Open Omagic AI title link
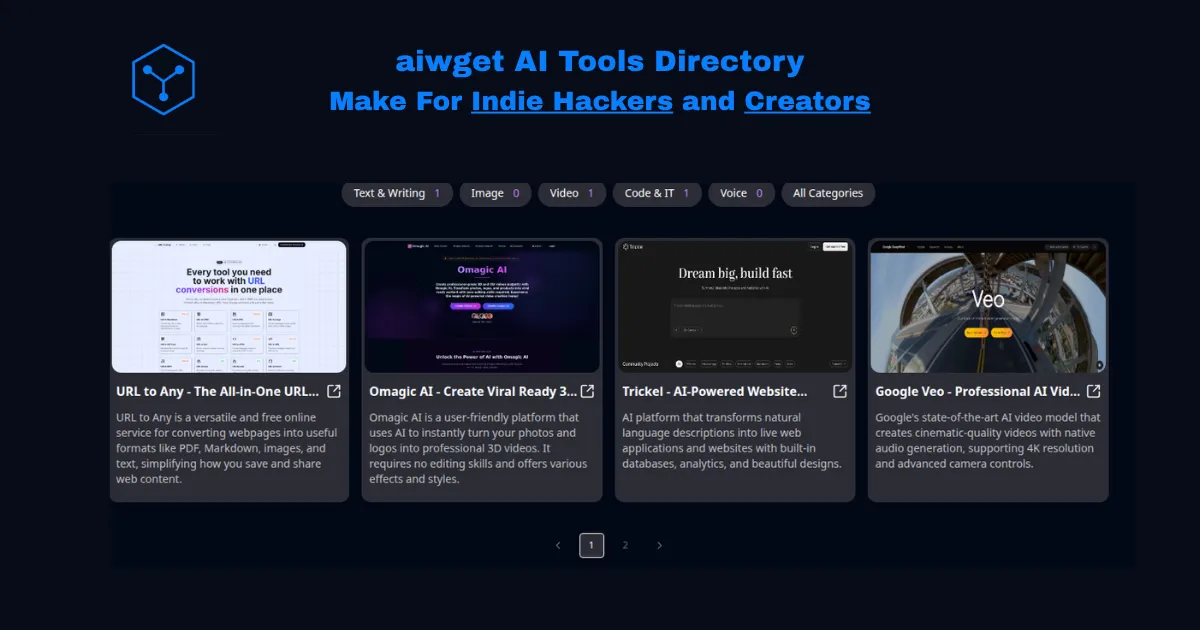The height and width of the screenshot is (630, 1200). [473, 391]
